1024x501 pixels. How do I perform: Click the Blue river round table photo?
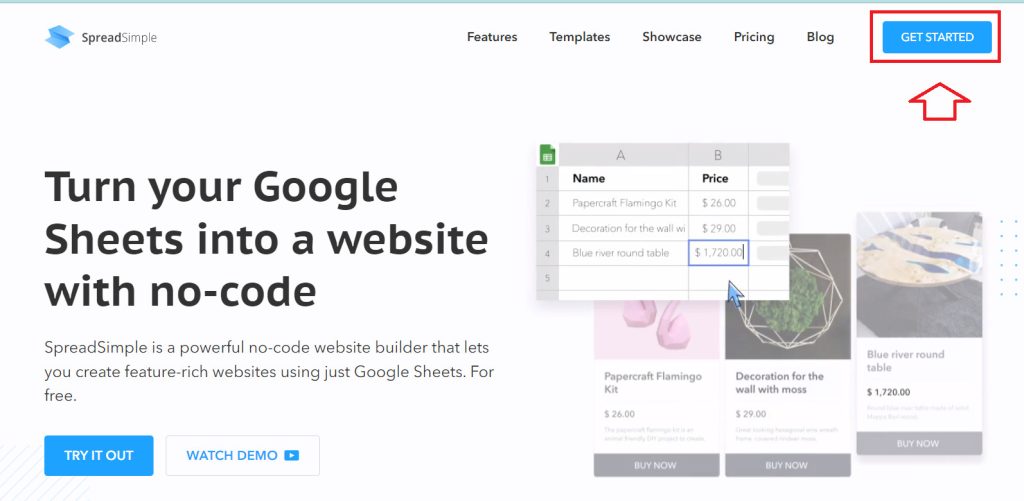tap(919, 275)
